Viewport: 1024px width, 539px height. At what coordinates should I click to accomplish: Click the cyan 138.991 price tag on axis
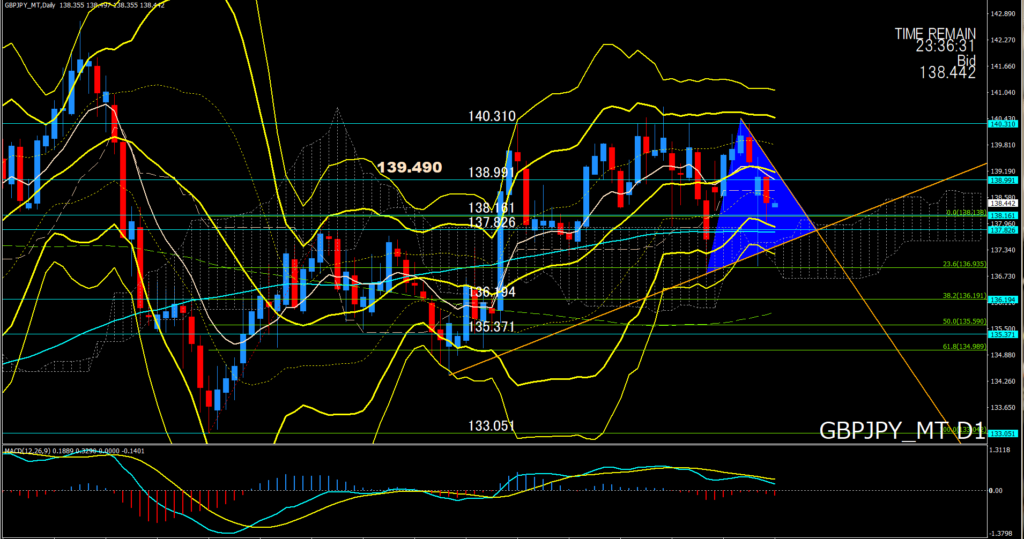tap(1003, 180)
